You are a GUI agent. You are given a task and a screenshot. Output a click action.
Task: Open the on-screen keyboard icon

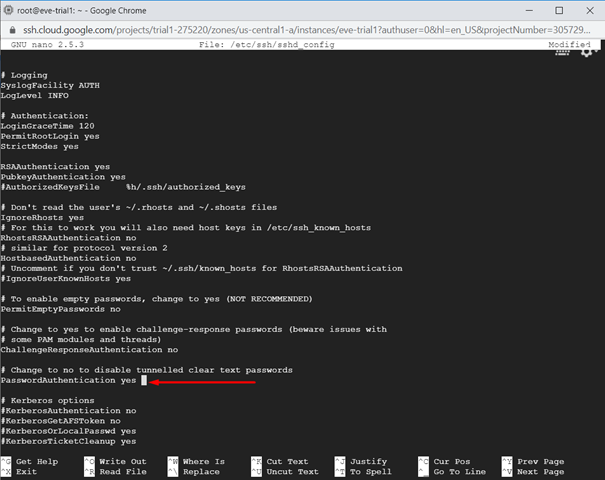562,52
